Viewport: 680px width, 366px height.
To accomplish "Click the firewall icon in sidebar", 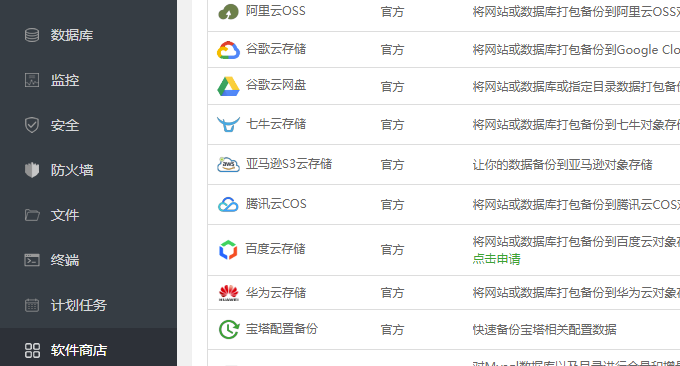I will pyautogui.click(x=32, y=170).
